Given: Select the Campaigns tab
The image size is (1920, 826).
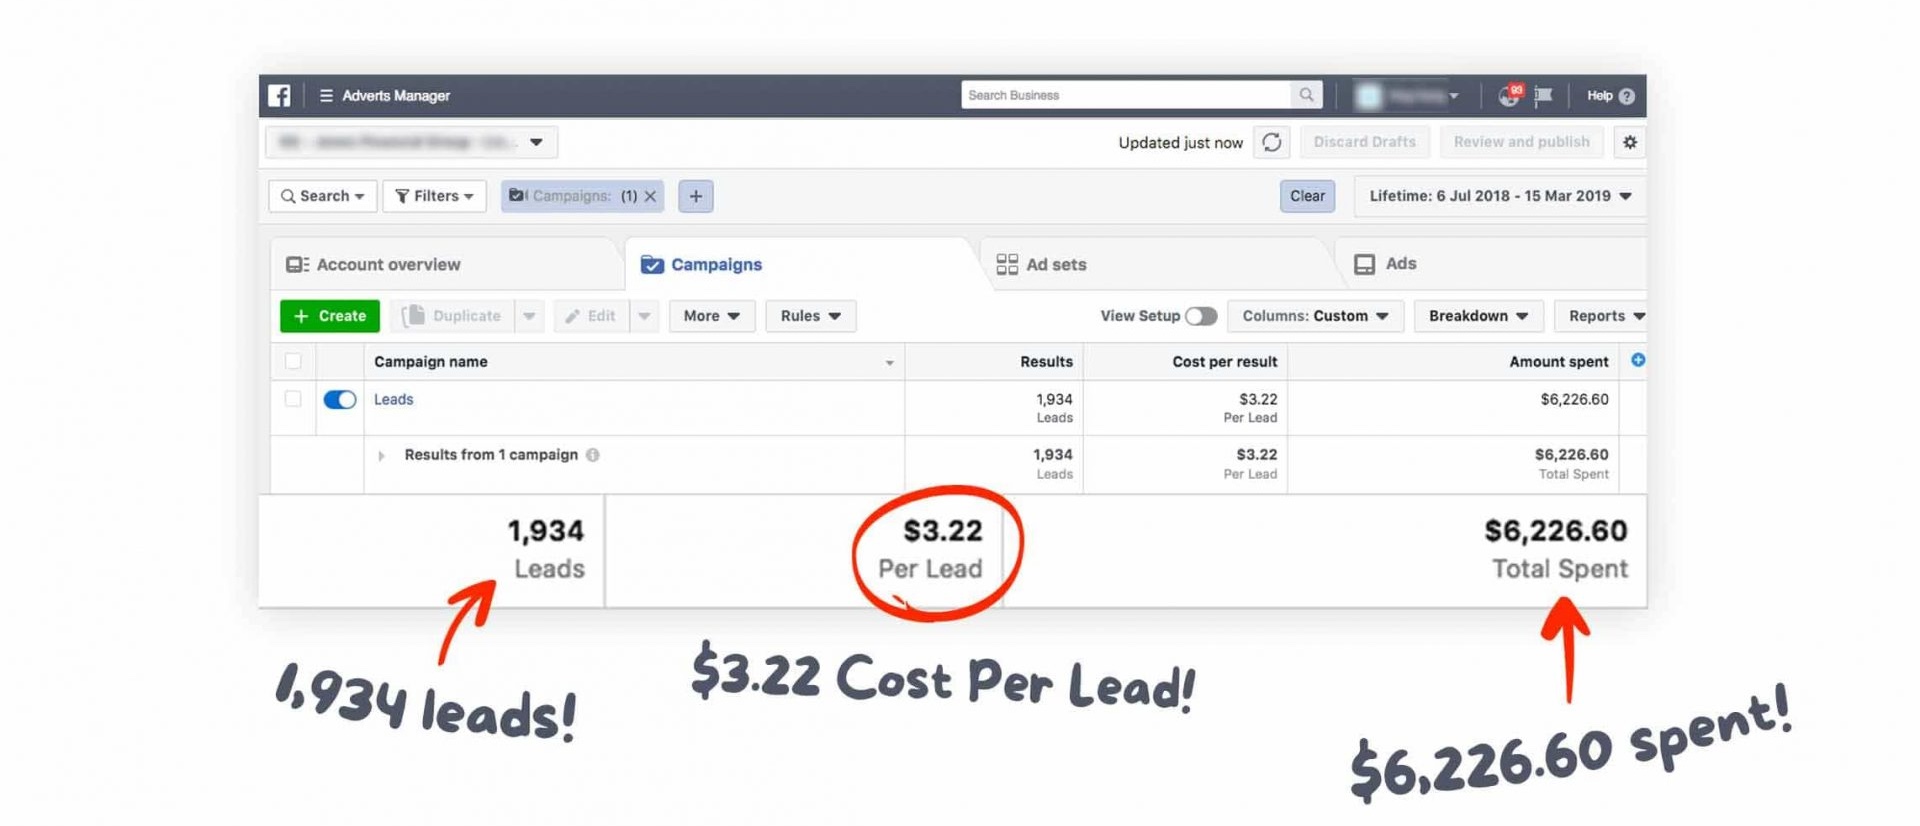Looking at the screenshot, I should (800, 264).
